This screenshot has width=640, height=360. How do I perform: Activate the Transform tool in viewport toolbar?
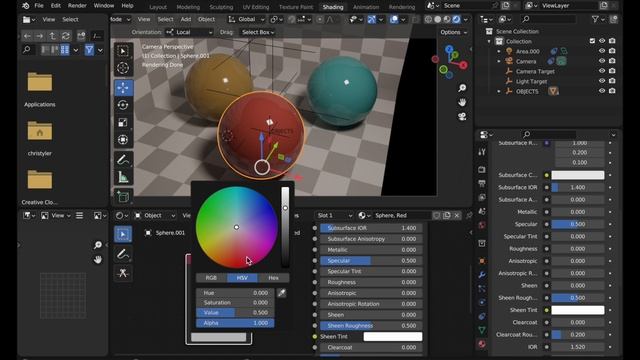(123, 140)
